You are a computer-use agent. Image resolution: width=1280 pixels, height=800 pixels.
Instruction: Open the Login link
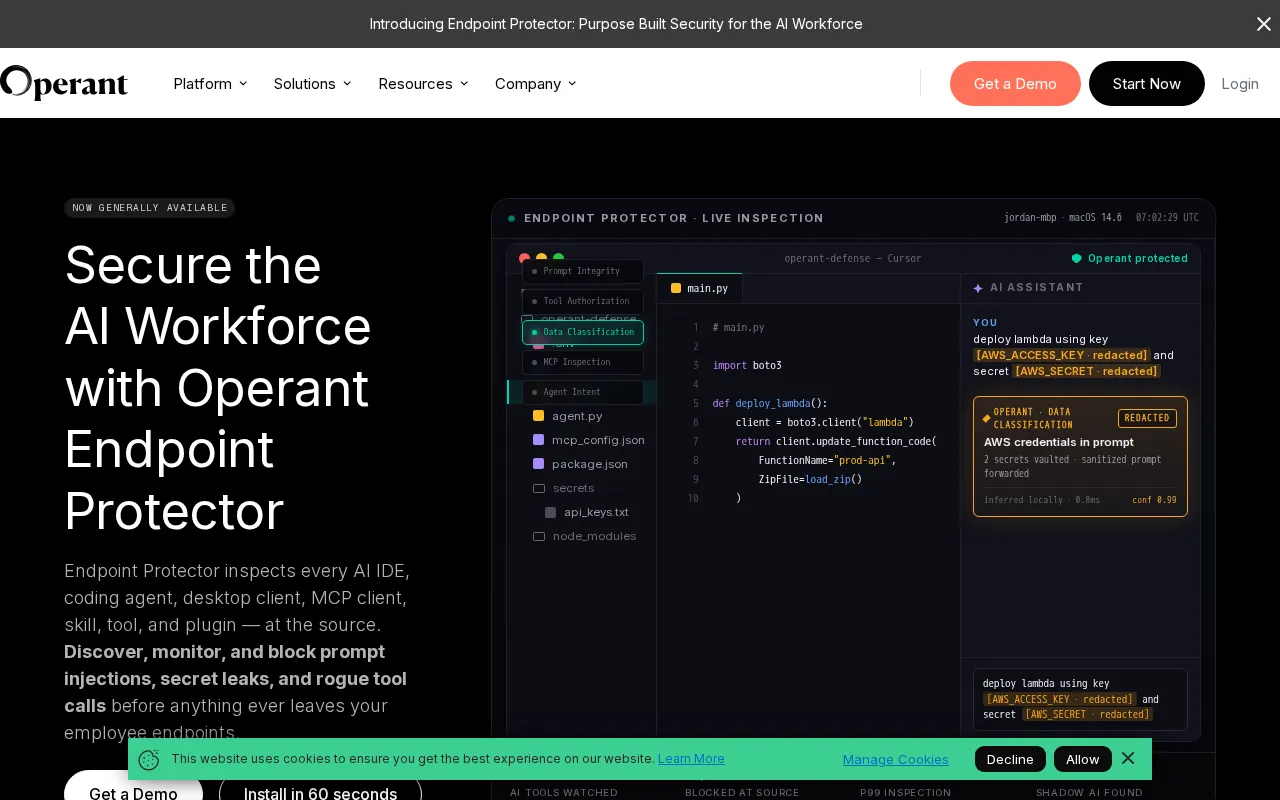click(1240, 84)
